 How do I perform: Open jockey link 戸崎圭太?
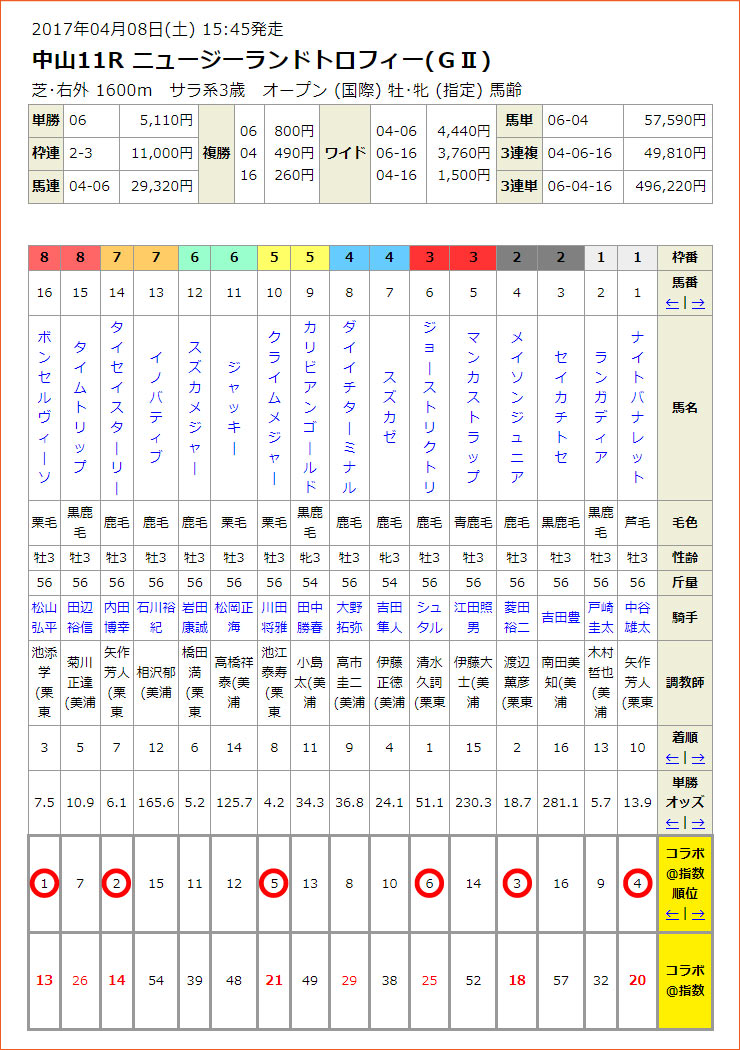[x=601, y=617]
